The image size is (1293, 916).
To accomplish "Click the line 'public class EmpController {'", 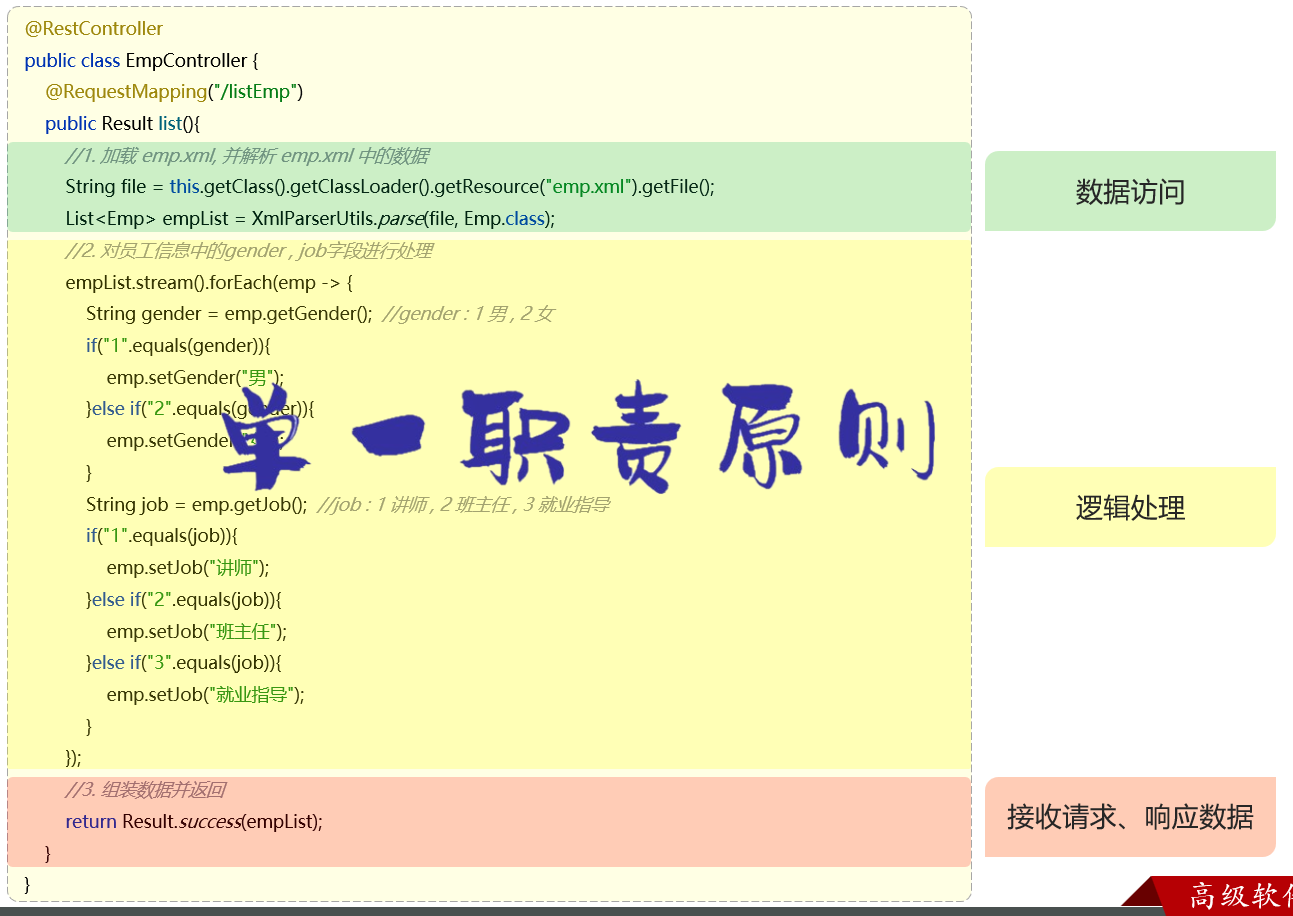I will (142, 61).
